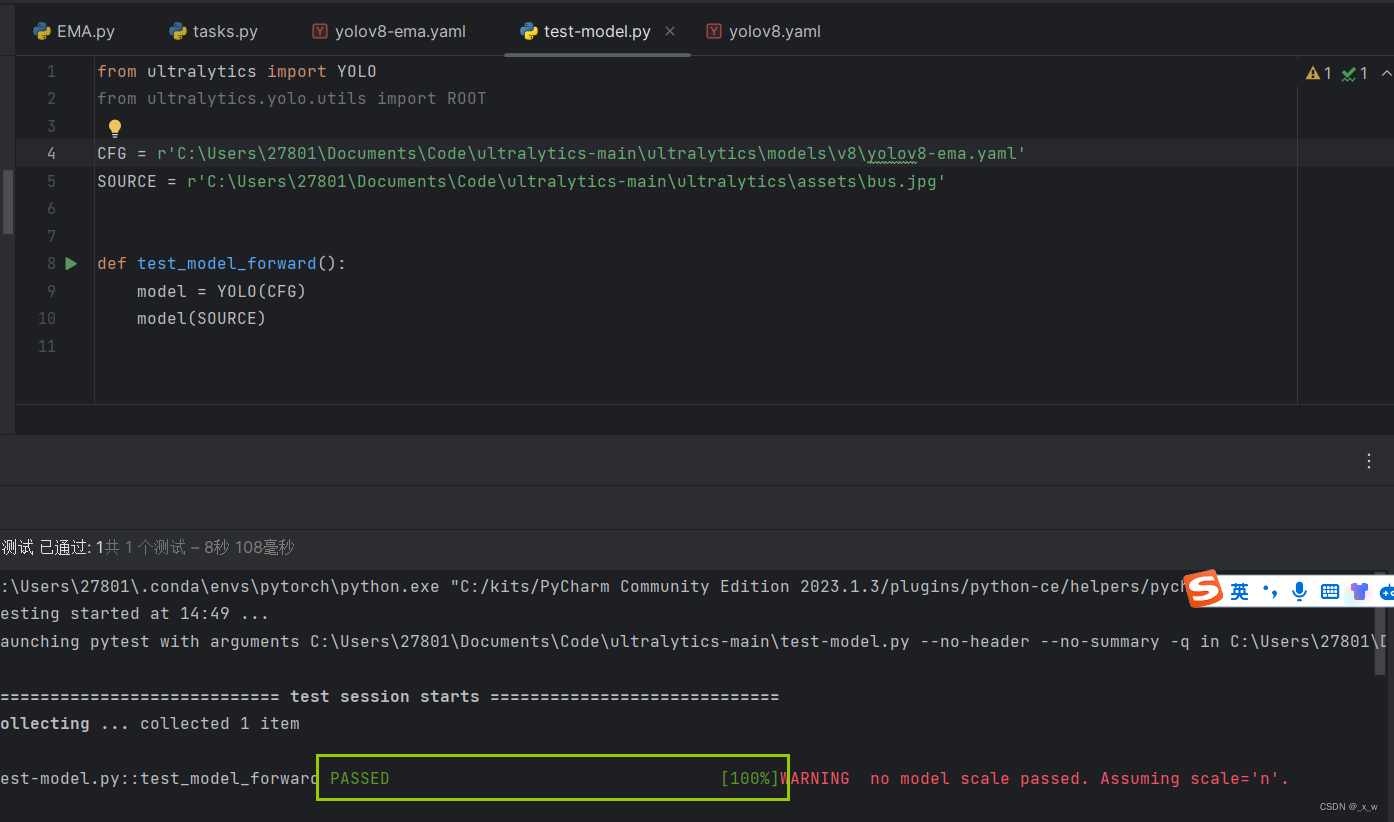The height and width of the screenshot is (822, 1394).
Task: Click line number 8 in the gutter
Action: point(52,263)
